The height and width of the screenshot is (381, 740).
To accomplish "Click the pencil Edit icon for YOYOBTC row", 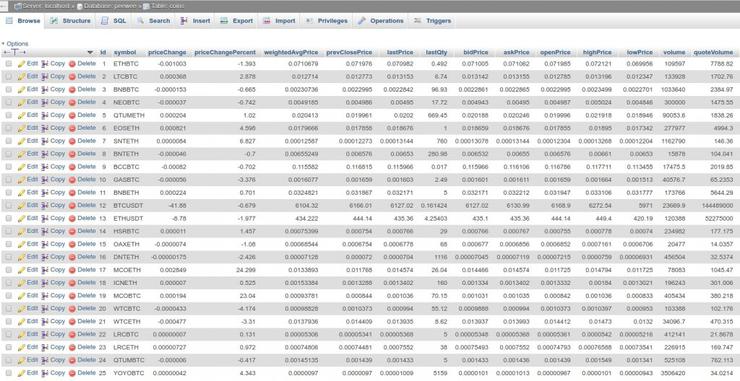I will click(21, 373).
